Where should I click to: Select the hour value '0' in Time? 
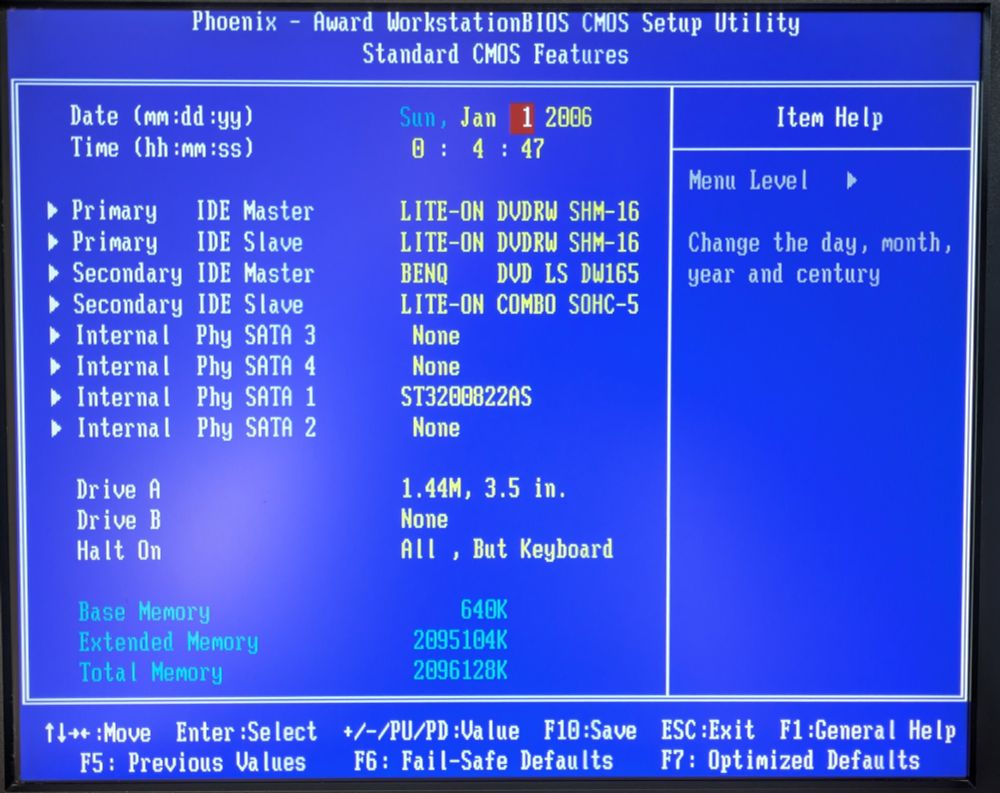(x=418, y=149)
